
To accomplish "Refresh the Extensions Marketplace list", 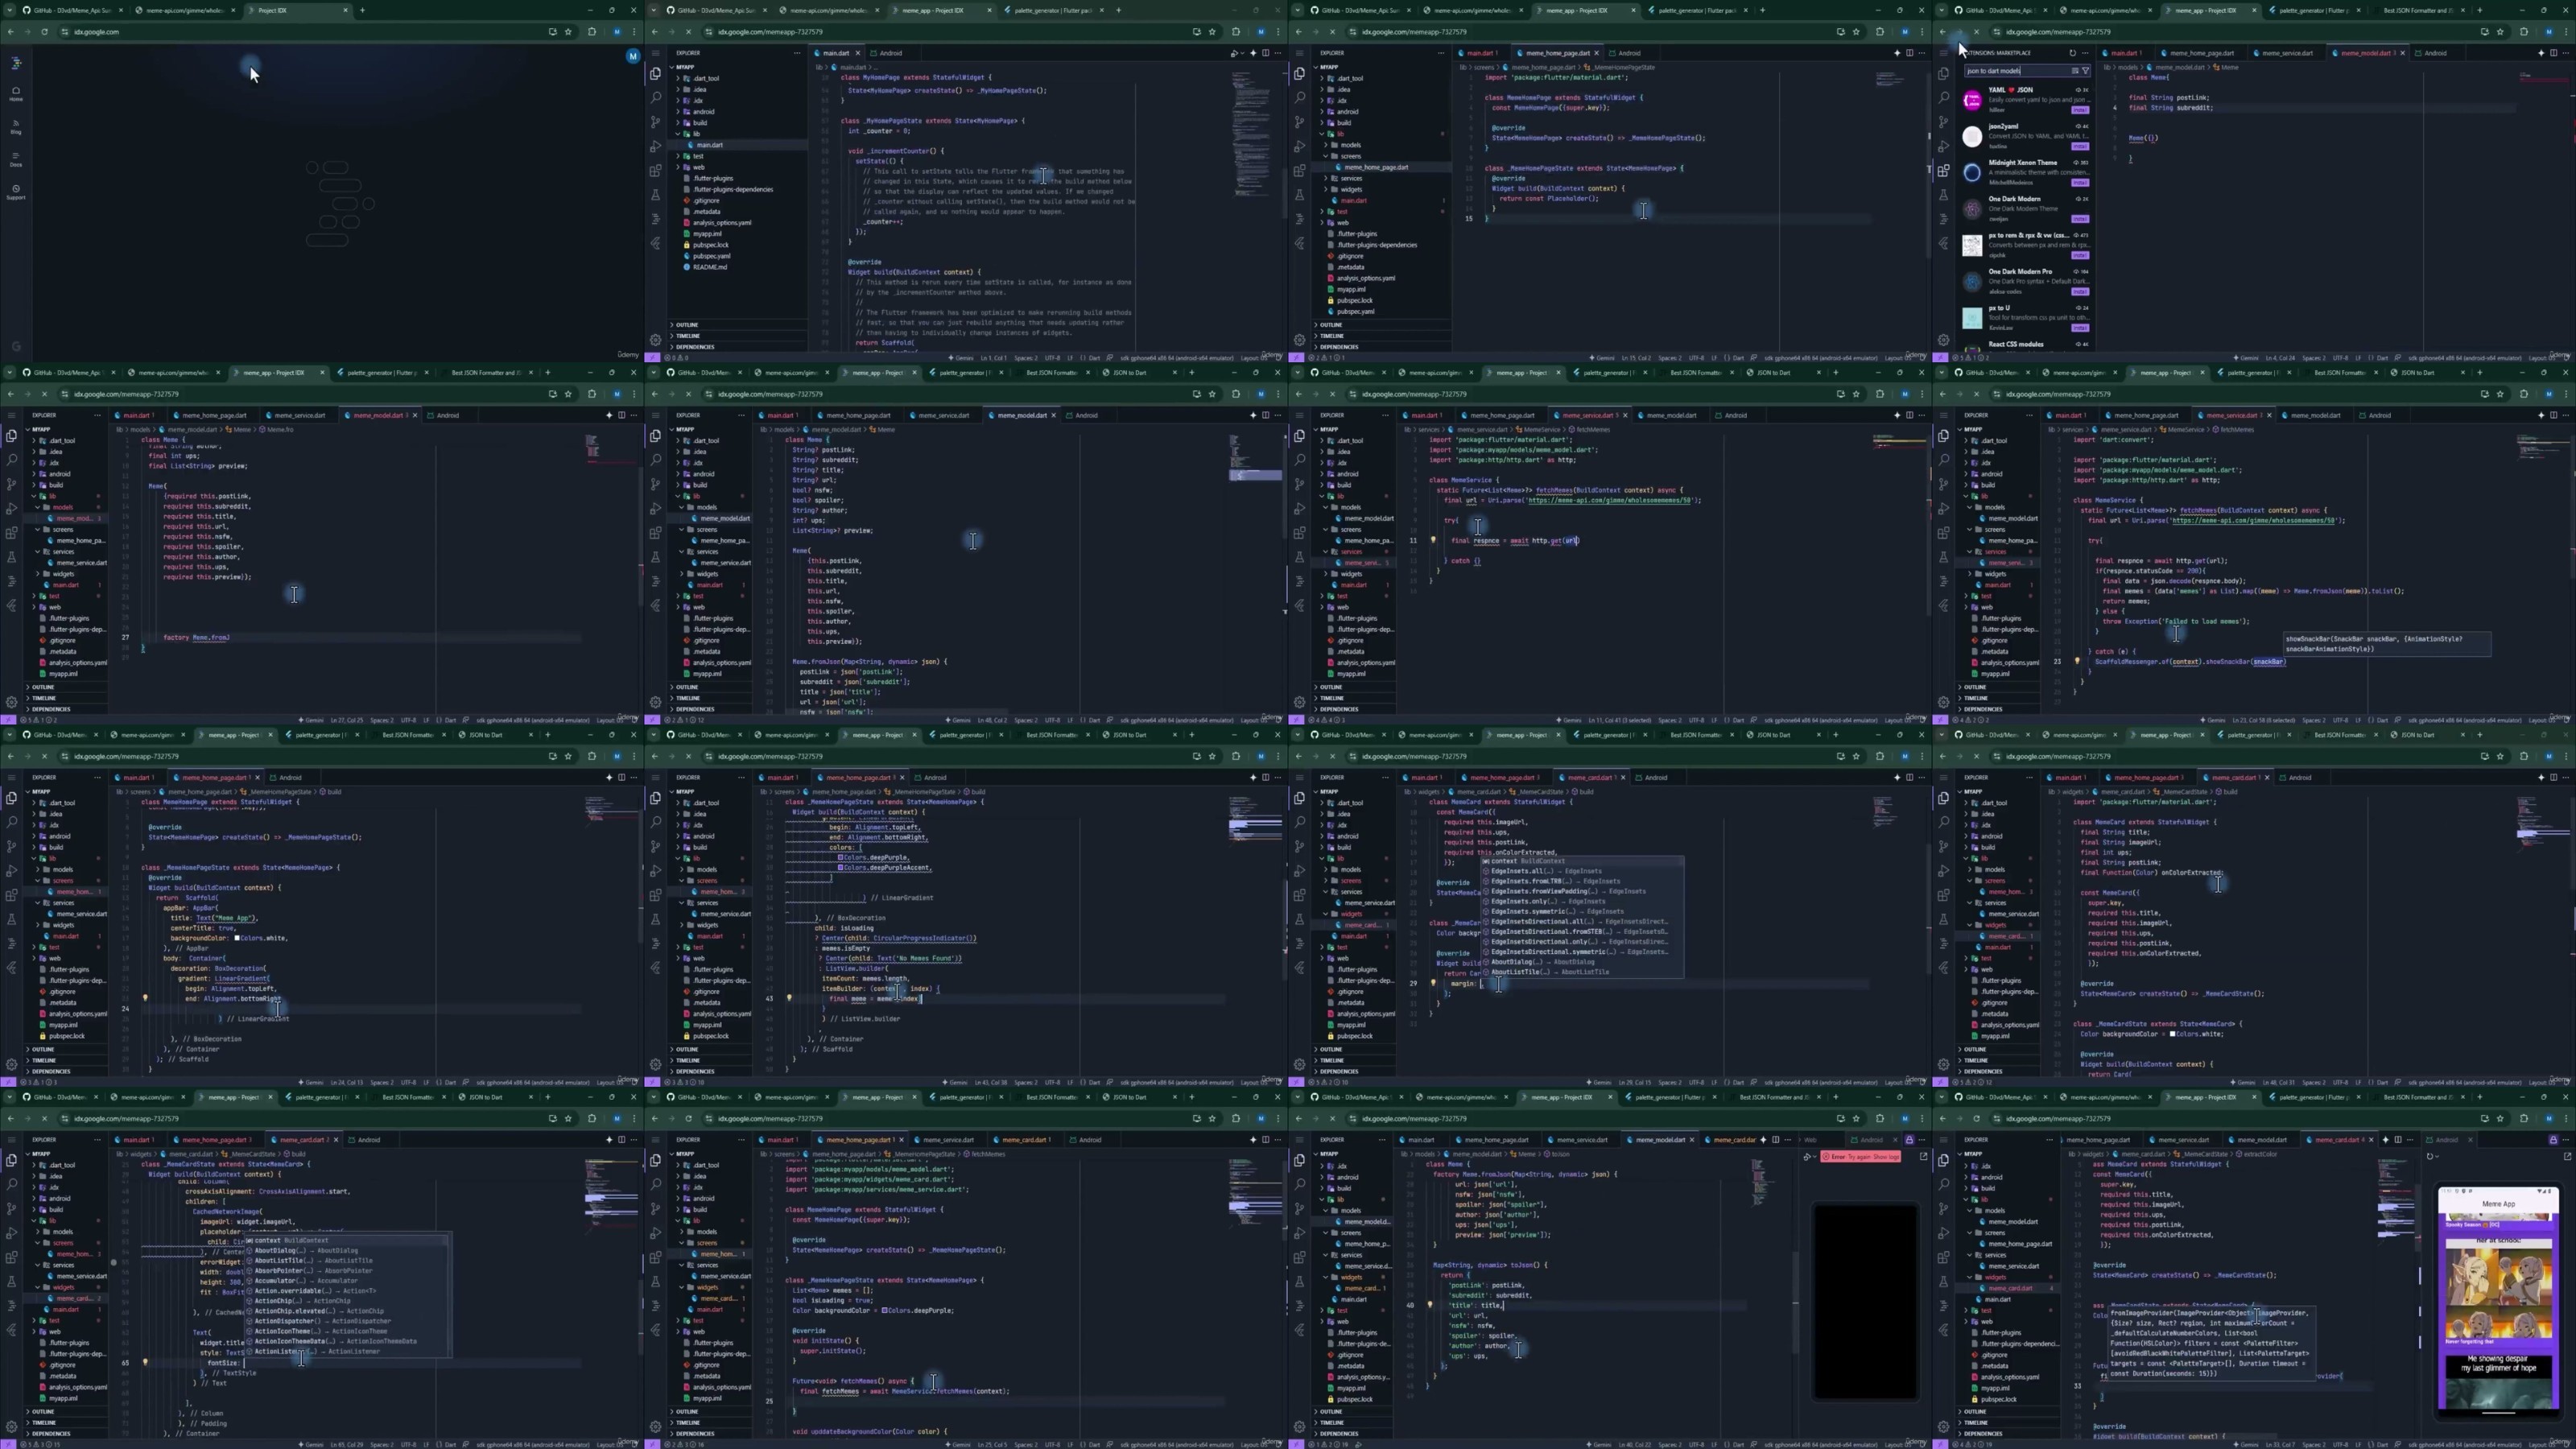I will [x=2073, y=53].
